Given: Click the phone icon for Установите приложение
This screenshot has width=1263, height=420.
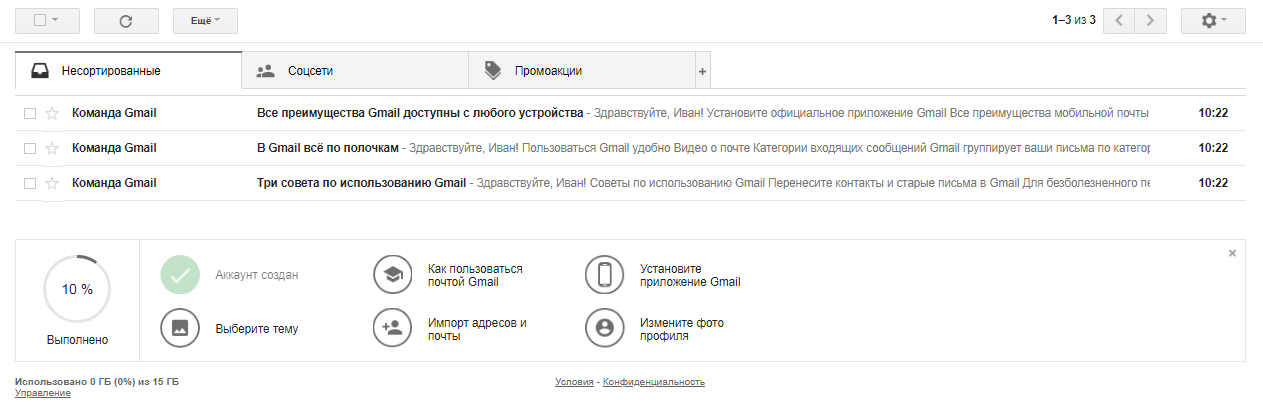Looking at the screenshot, I should pos(605,275).
